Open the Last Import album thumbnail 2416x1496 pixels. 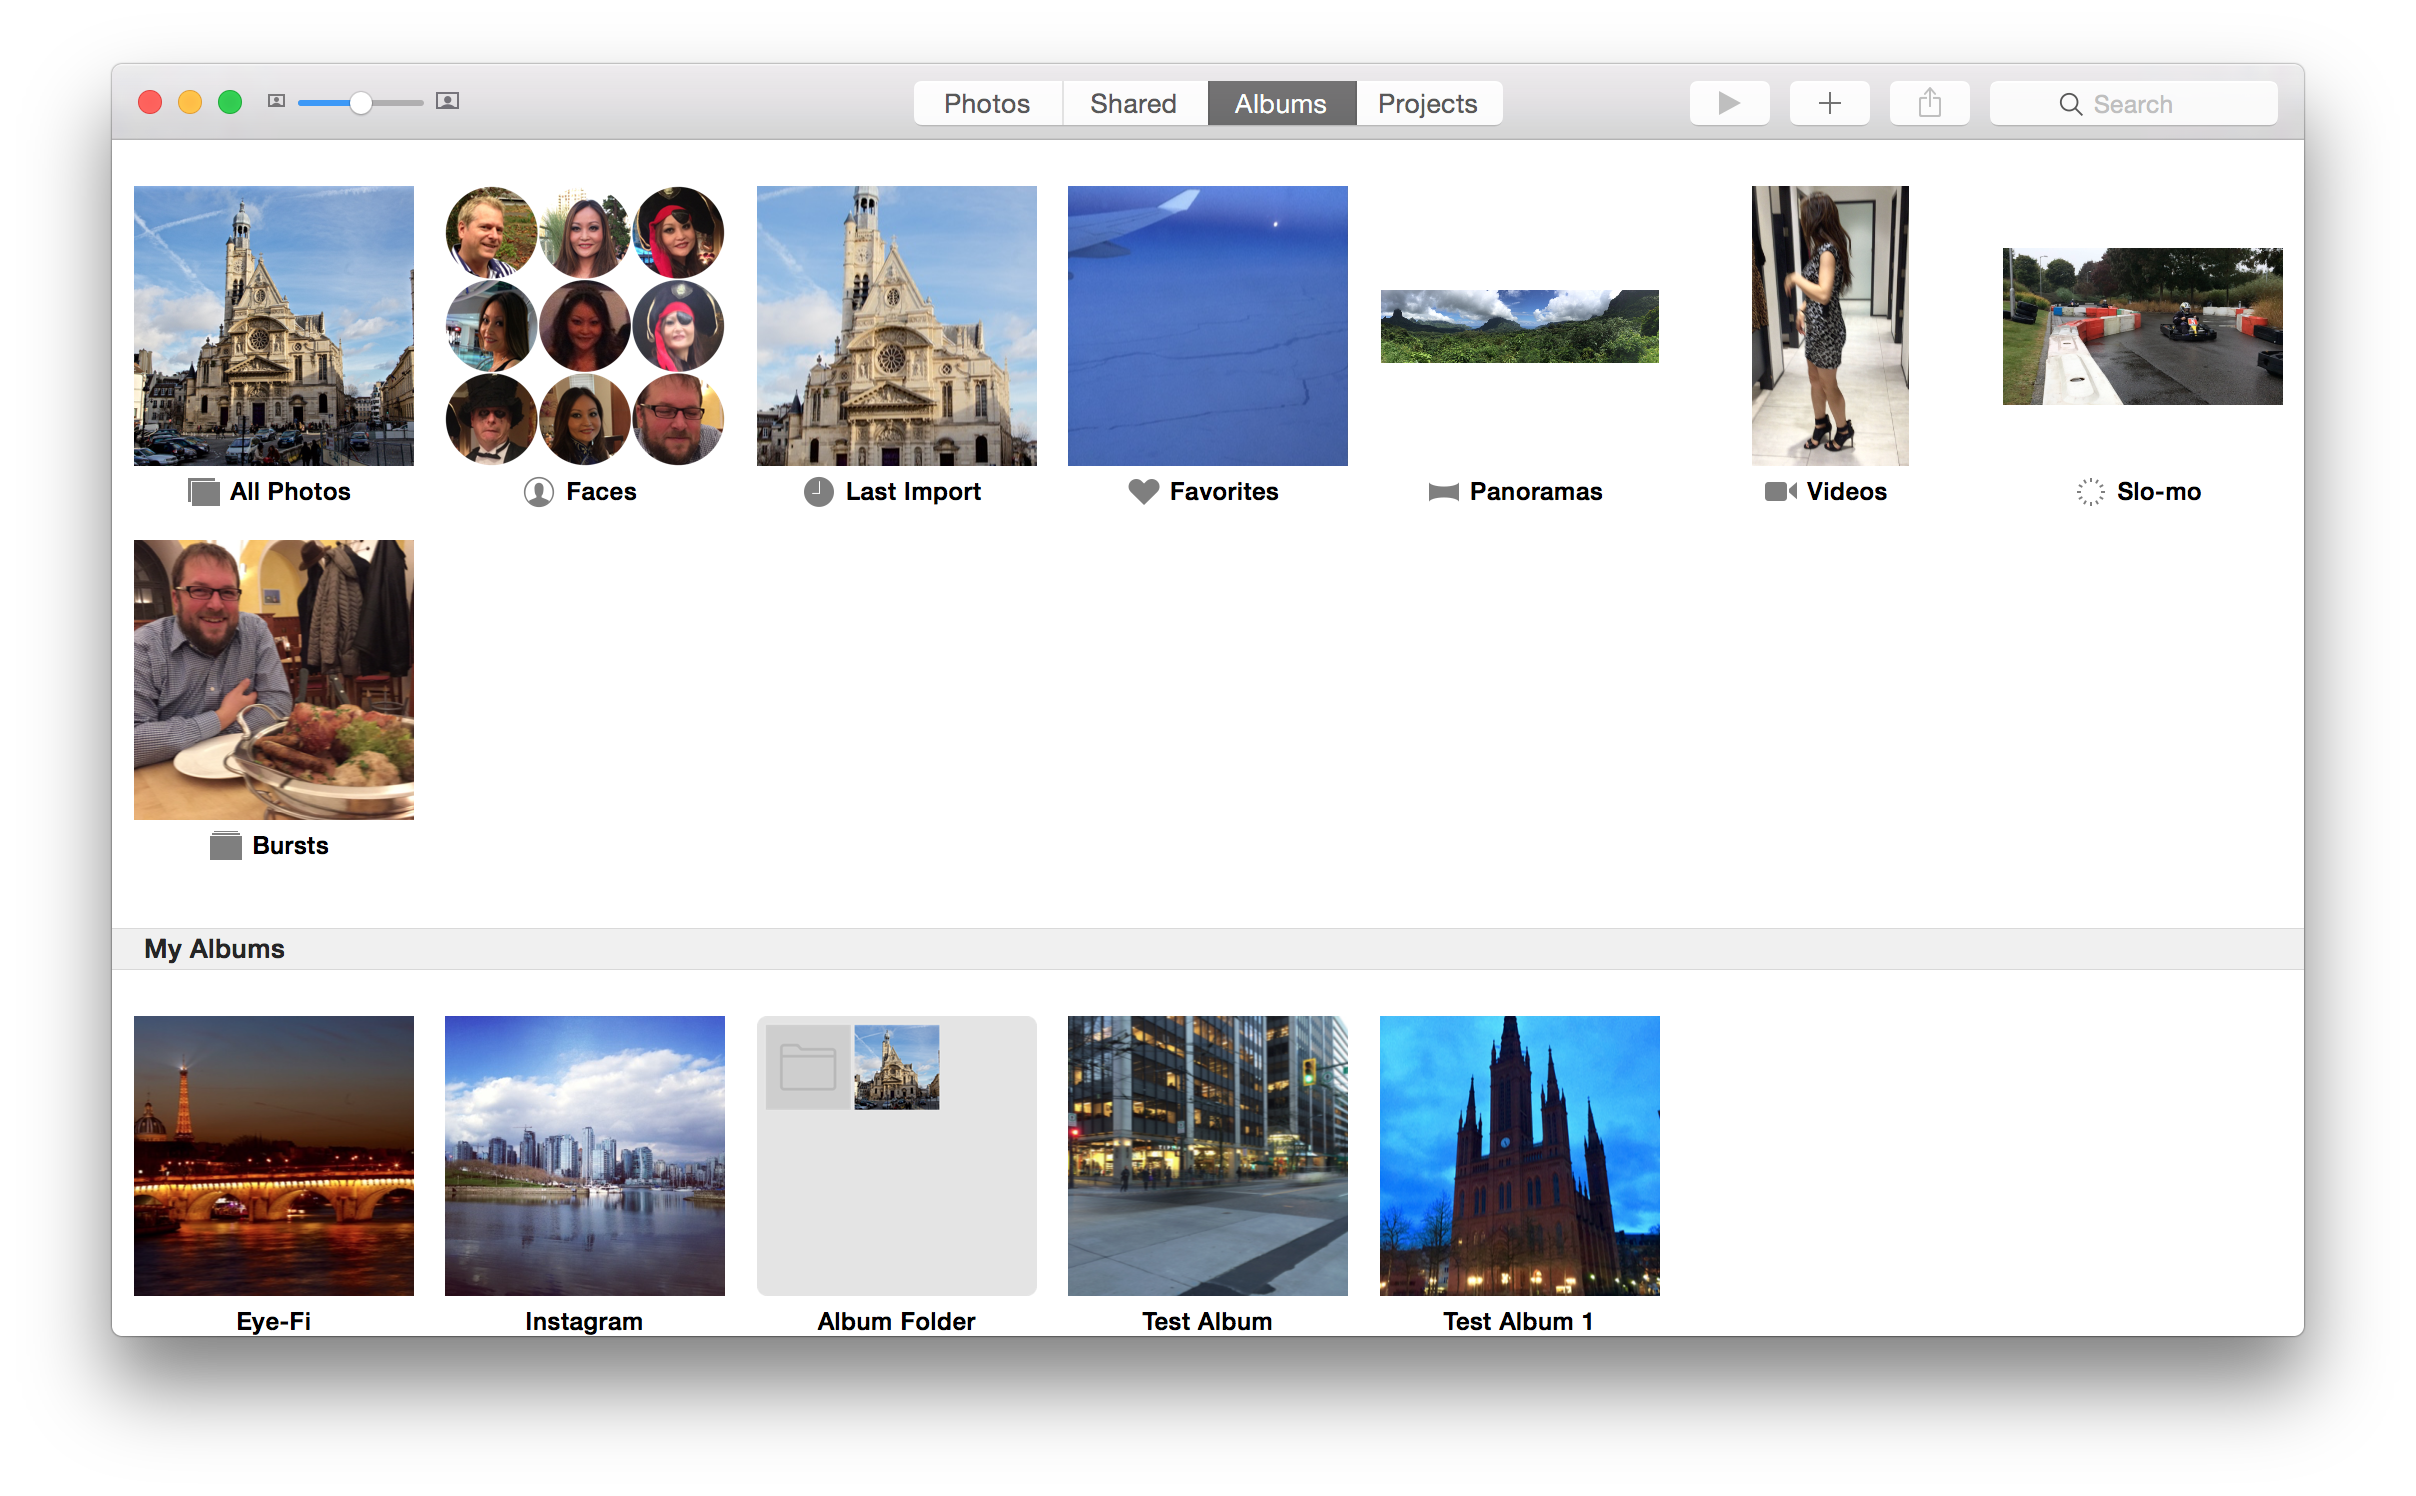[x=897, y=326]
